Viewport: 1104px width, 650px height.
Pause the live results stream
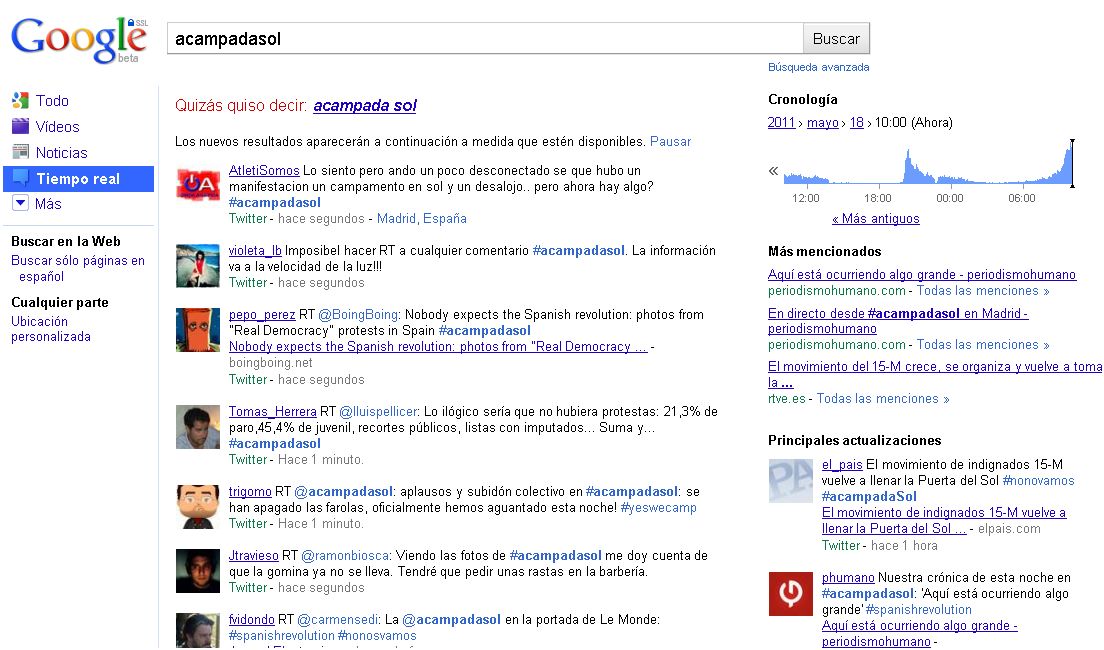(670, 141)
